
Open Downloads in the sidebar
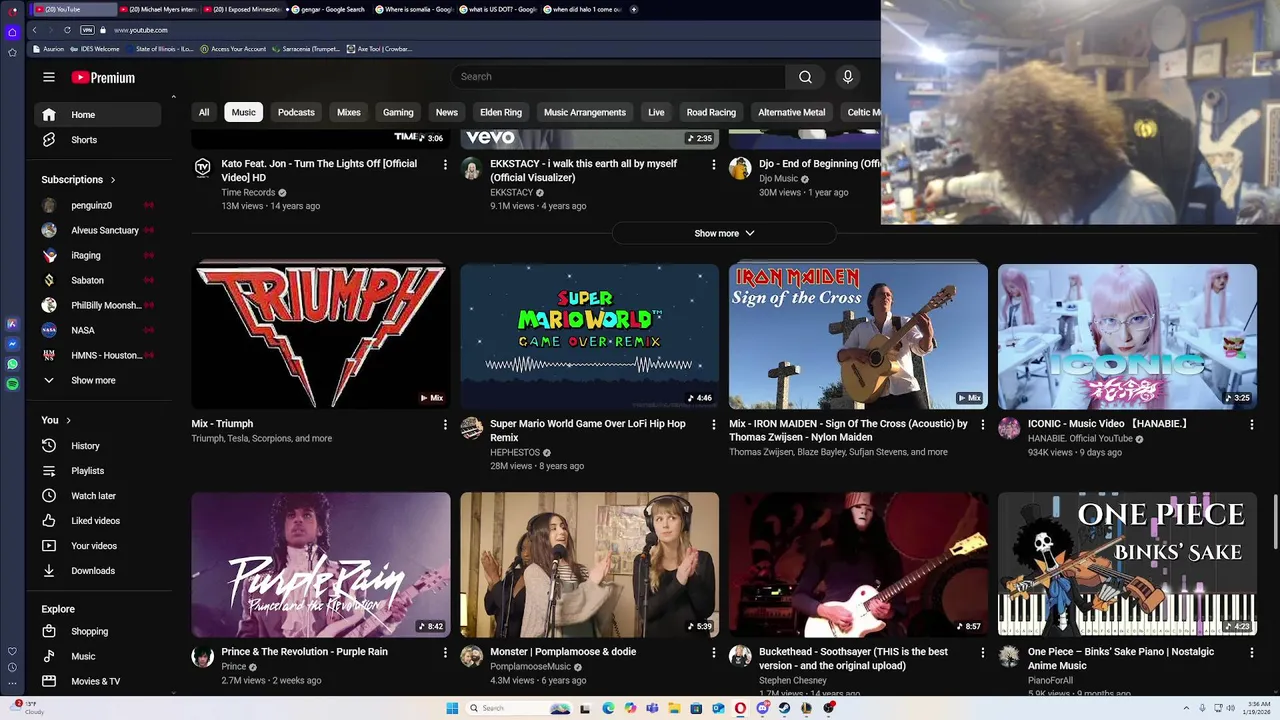(98, 571)
